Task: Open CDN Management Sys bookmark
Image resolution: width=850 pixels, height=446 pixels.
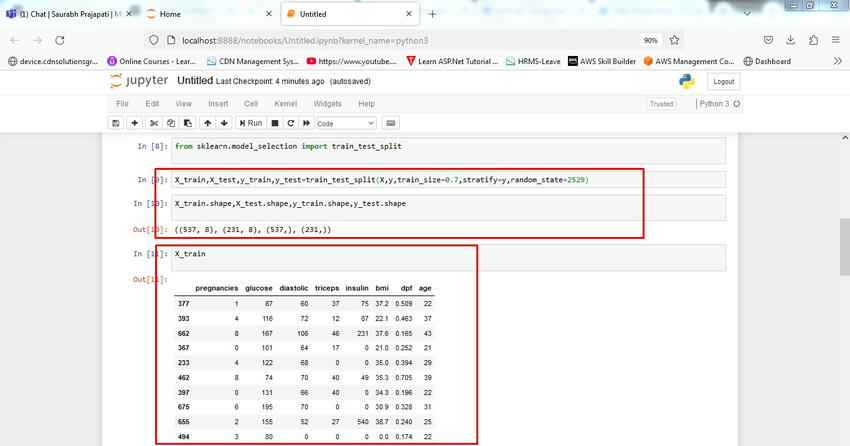Action: 253,61
